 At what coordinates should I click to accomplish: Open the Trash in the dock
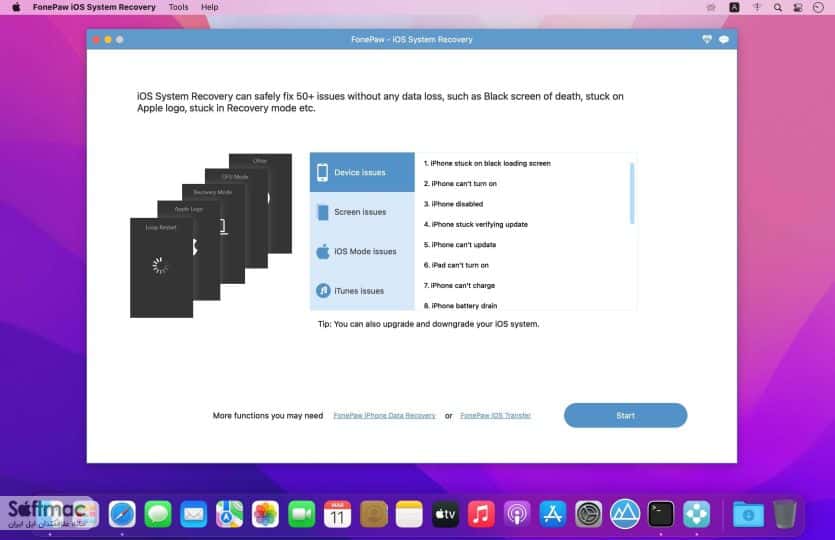tap(784, 514)
